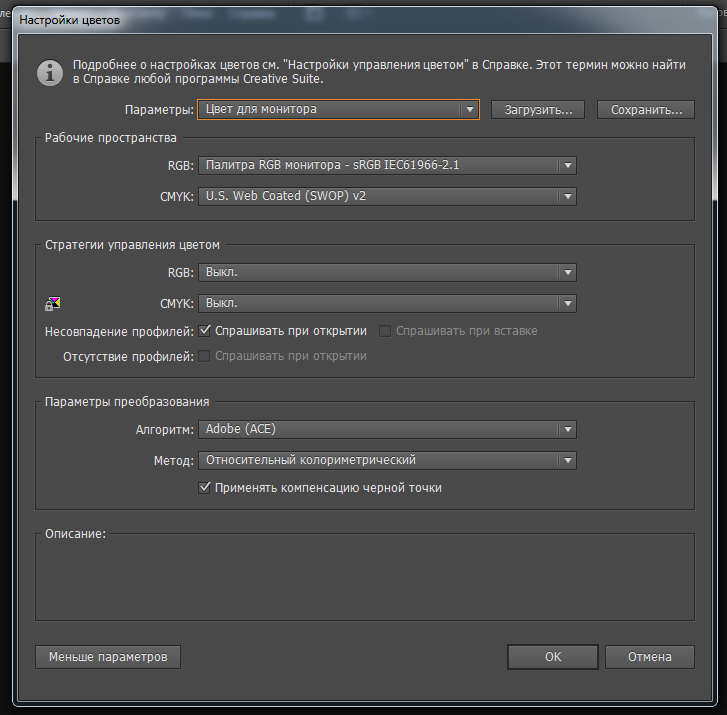Click Меньше параметров button
The image size is (727, 715).
coord(108,657)
